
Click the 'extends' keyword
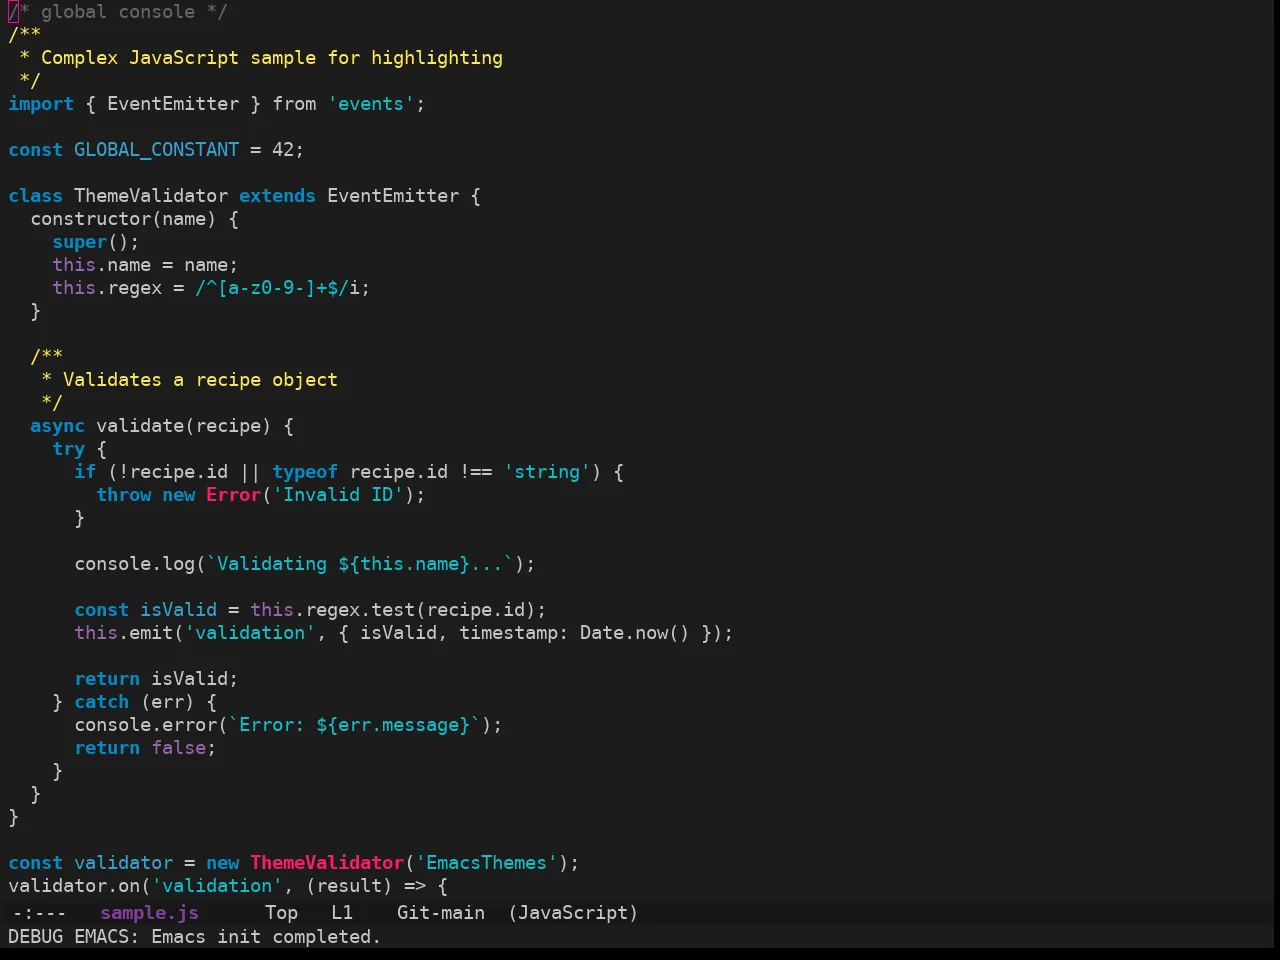click(277, 196)
